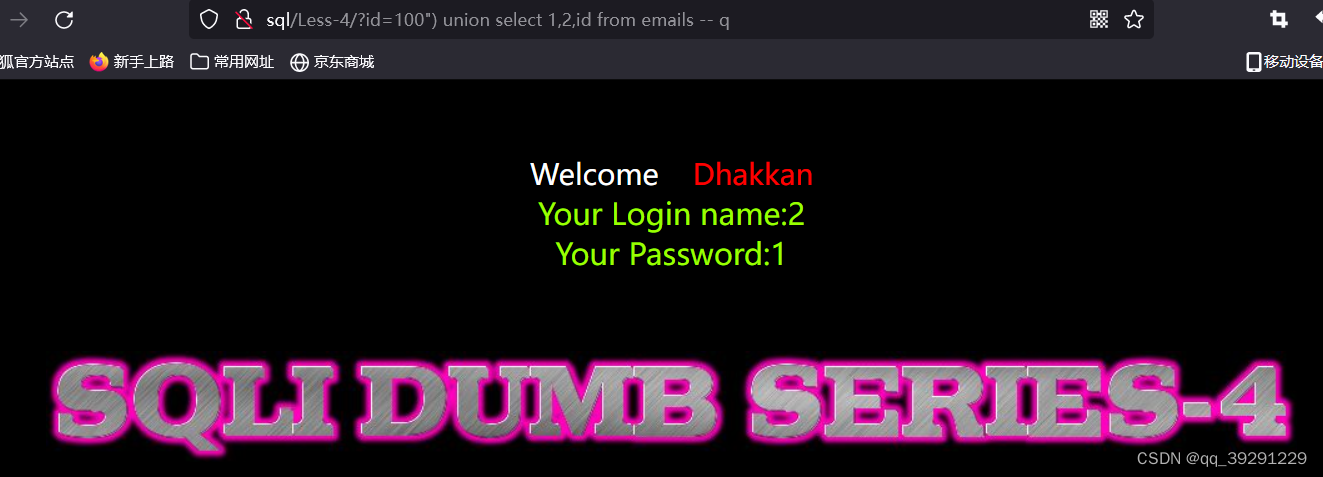Viewport: 1323px width, 477px height.
Task: Select the 'Your Login name:2' line
Action: coord(671,214)
